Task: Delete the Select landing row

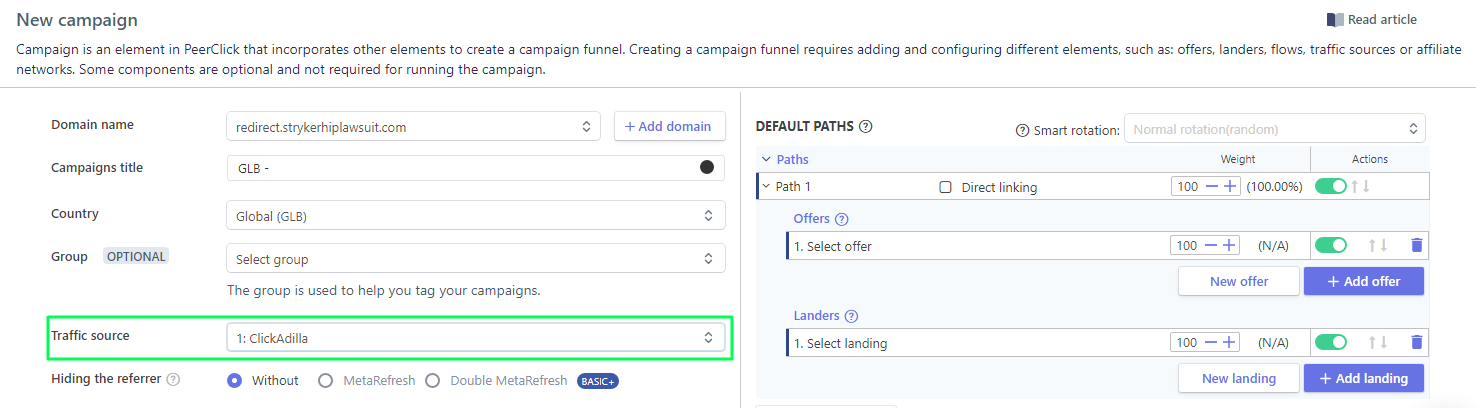Action: click(x=1416, y=342)
